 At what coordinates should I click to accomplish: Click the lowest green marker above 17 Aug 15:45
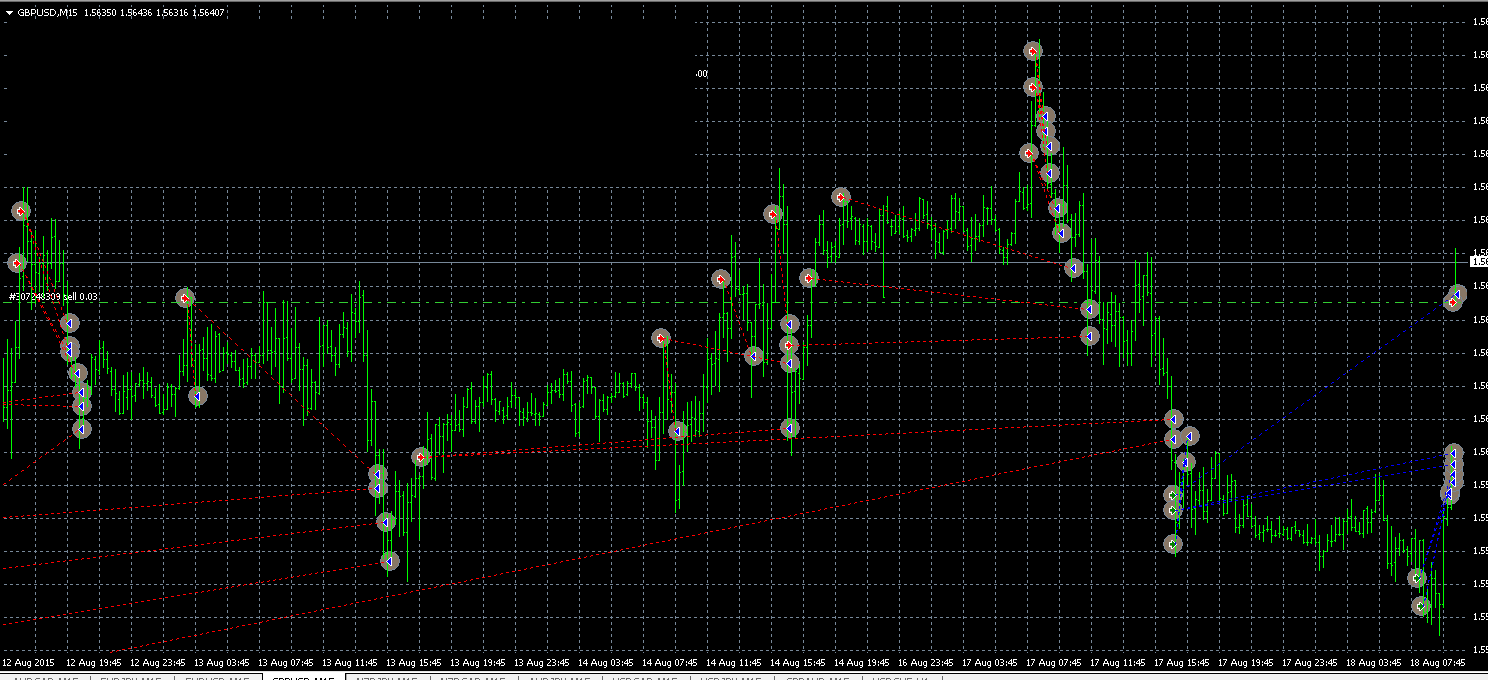1173,544
